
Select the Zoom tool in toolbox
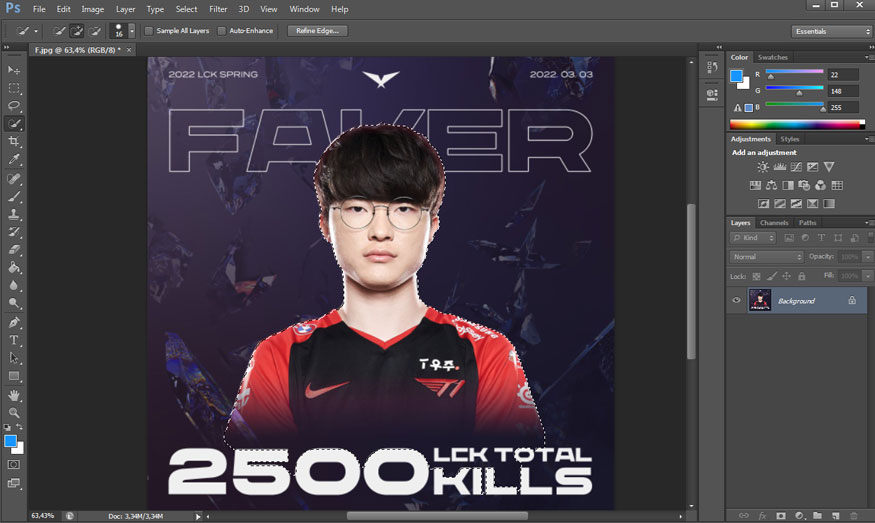coord(14,413)
